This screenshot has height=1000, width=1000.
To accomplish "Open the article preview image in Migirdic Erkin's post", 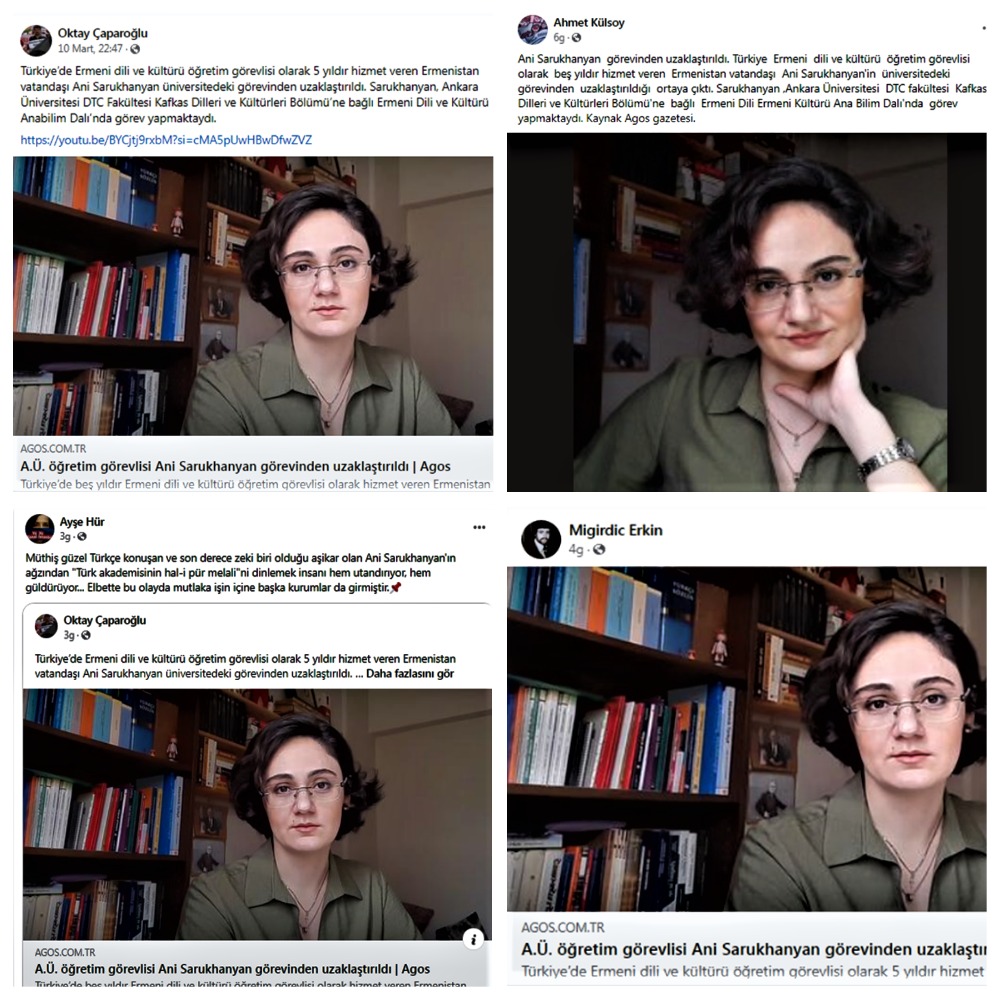I will point(747,739).
